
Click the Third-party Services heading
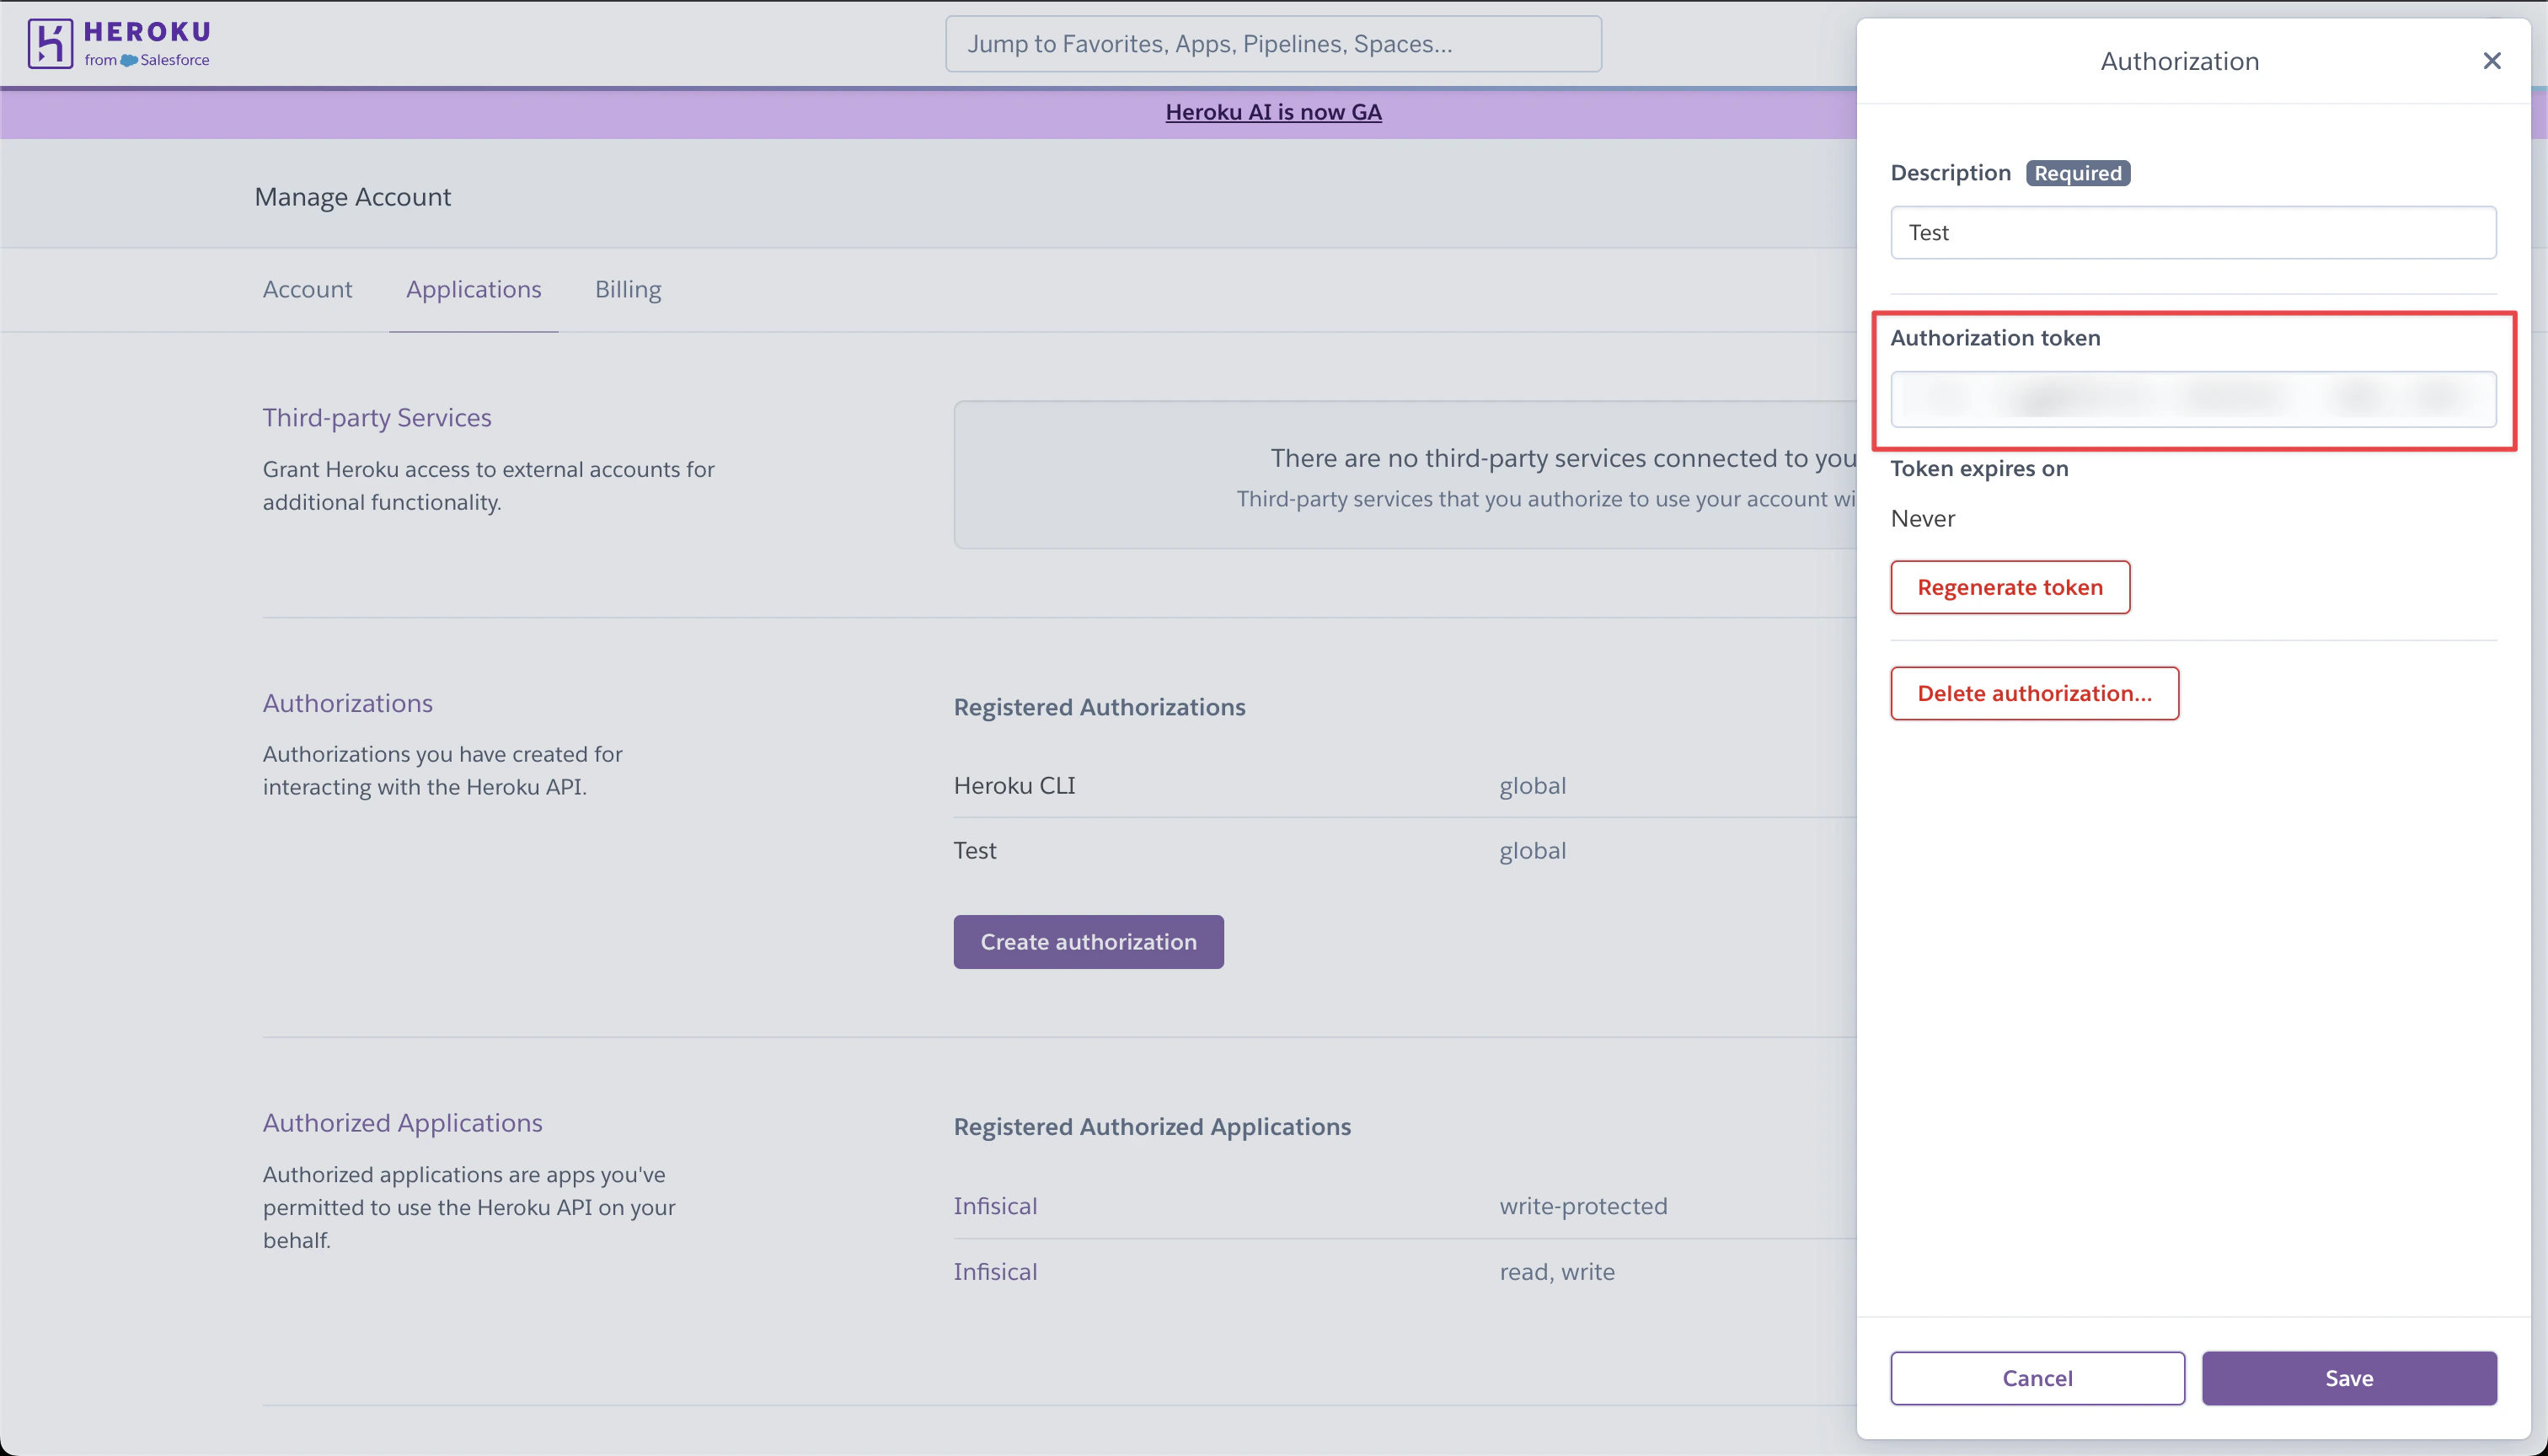[x=377, y=418]
